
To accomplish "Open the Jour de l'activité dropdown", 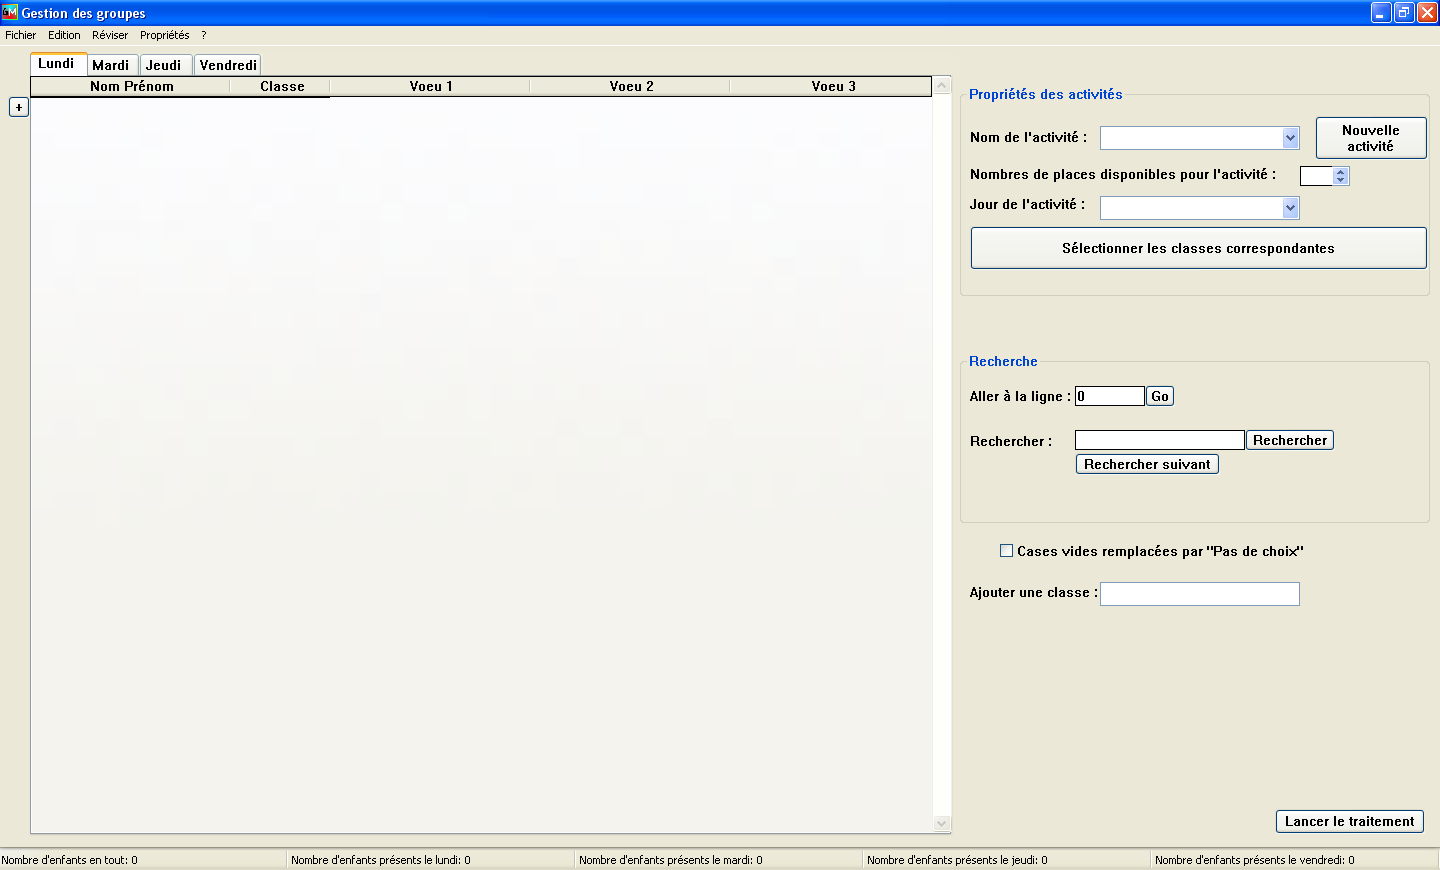I will 1290,207.
